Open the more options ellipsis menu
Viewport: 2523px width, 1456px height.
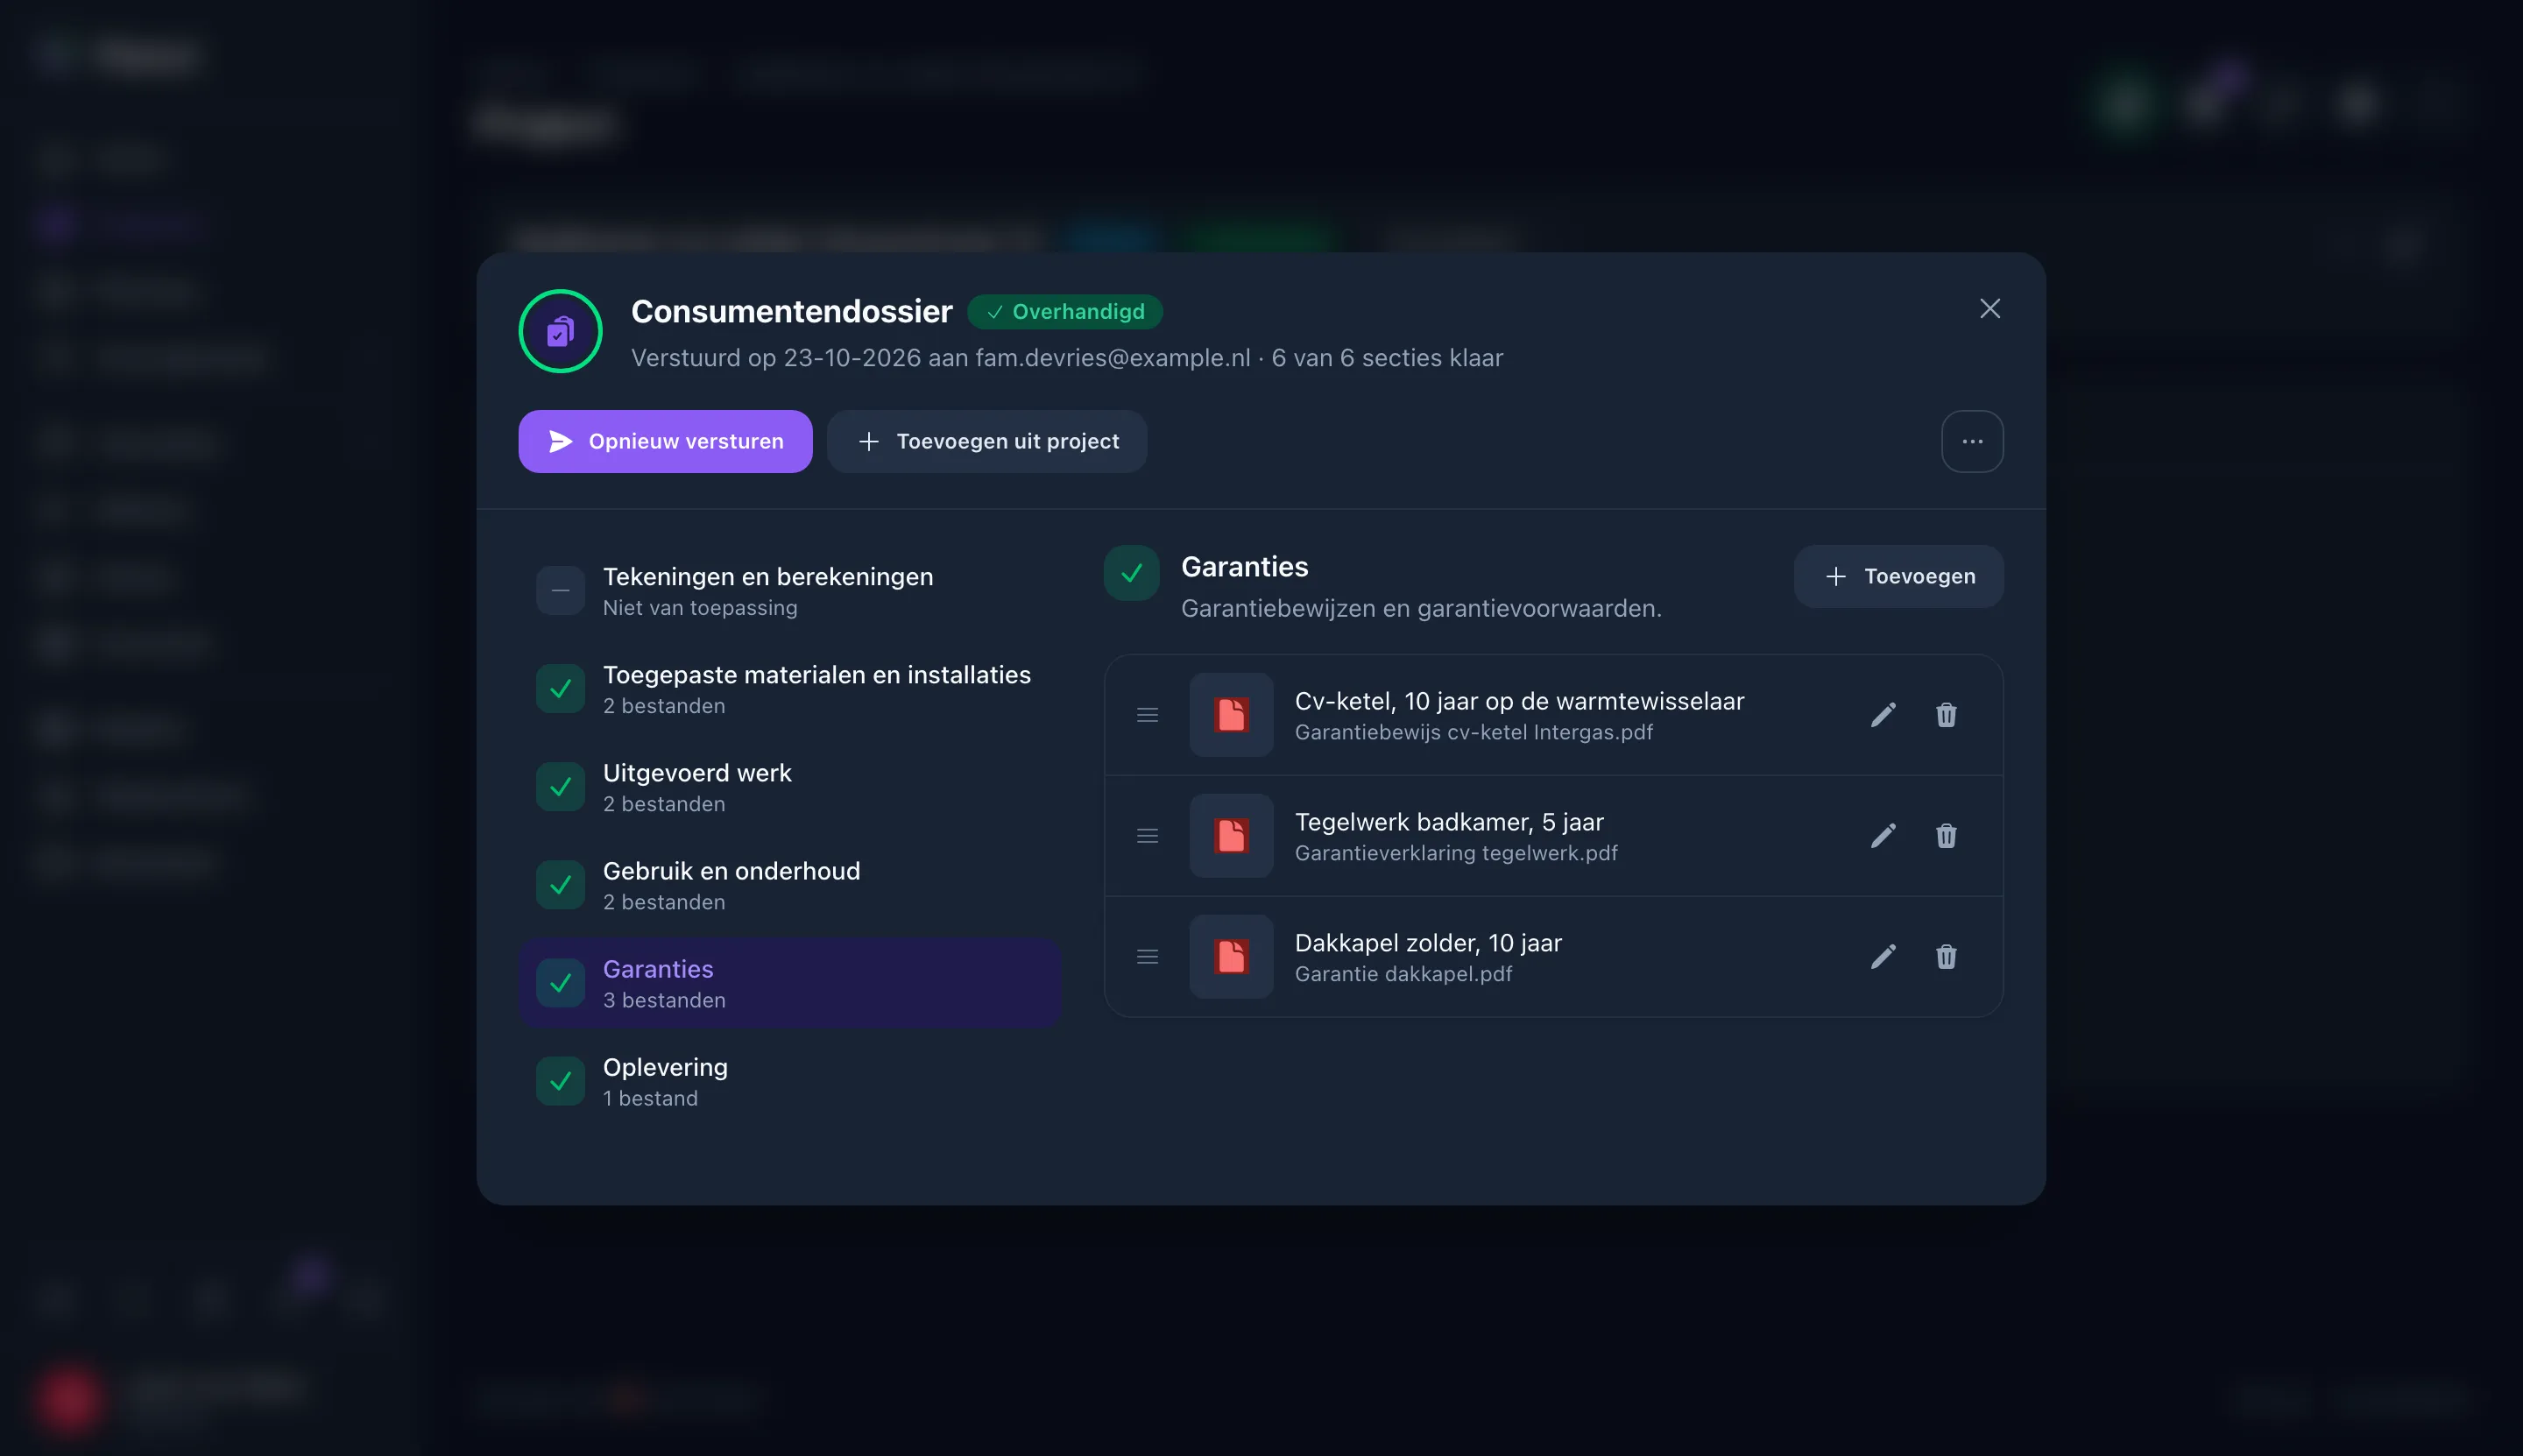pyautogui.click(x=1972, y=441)
